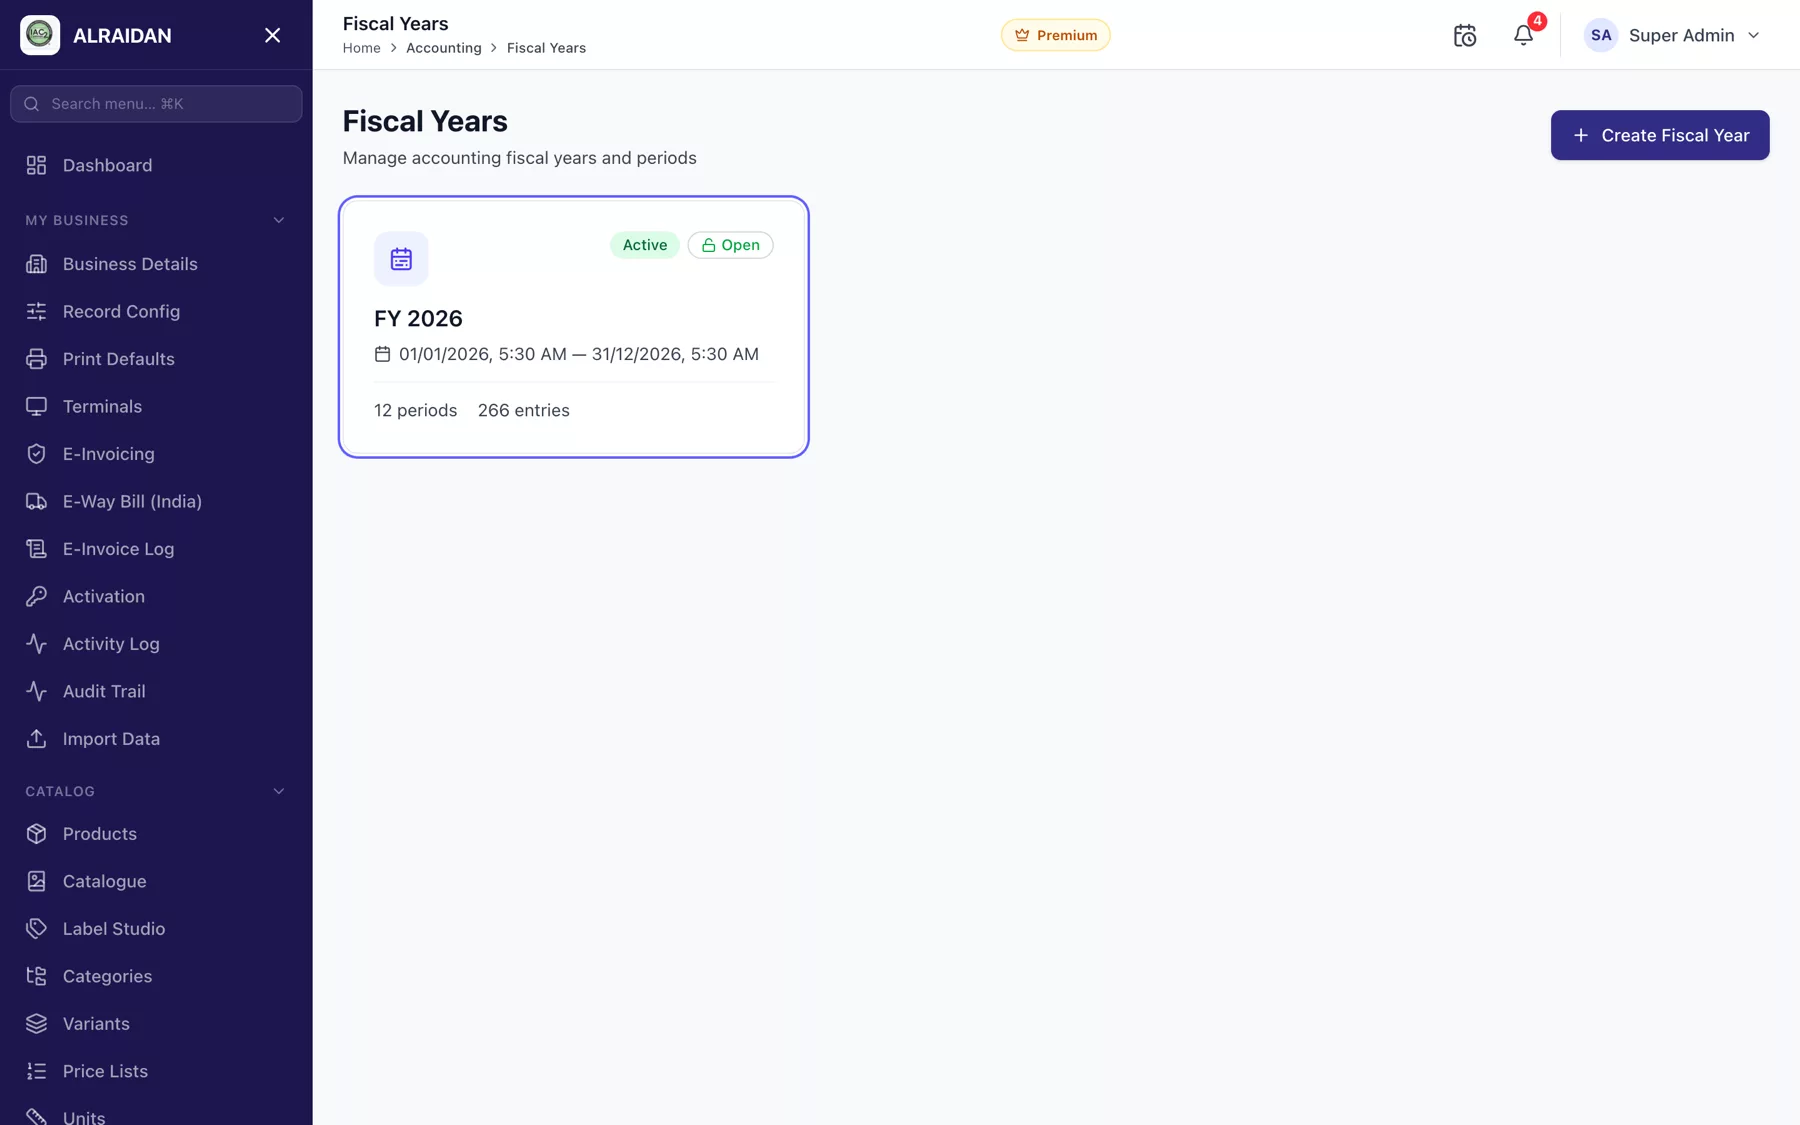Close the sidebar with the X icon
This screenshot has width=1800, height=1125.
(272, 35)
